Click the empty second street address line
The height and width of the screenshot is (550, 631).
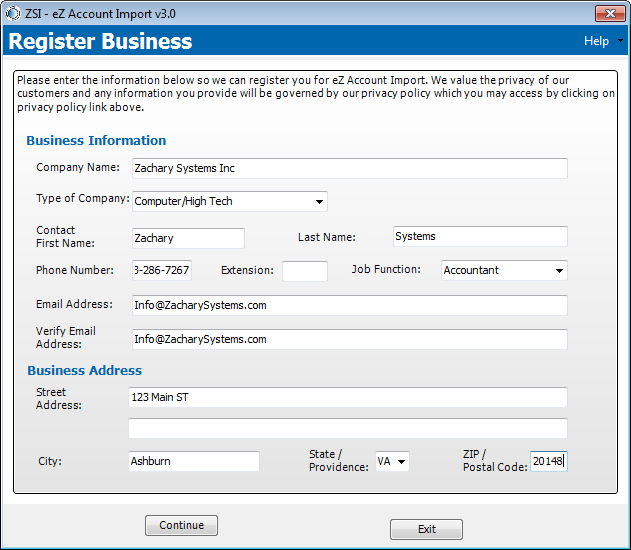347,428
